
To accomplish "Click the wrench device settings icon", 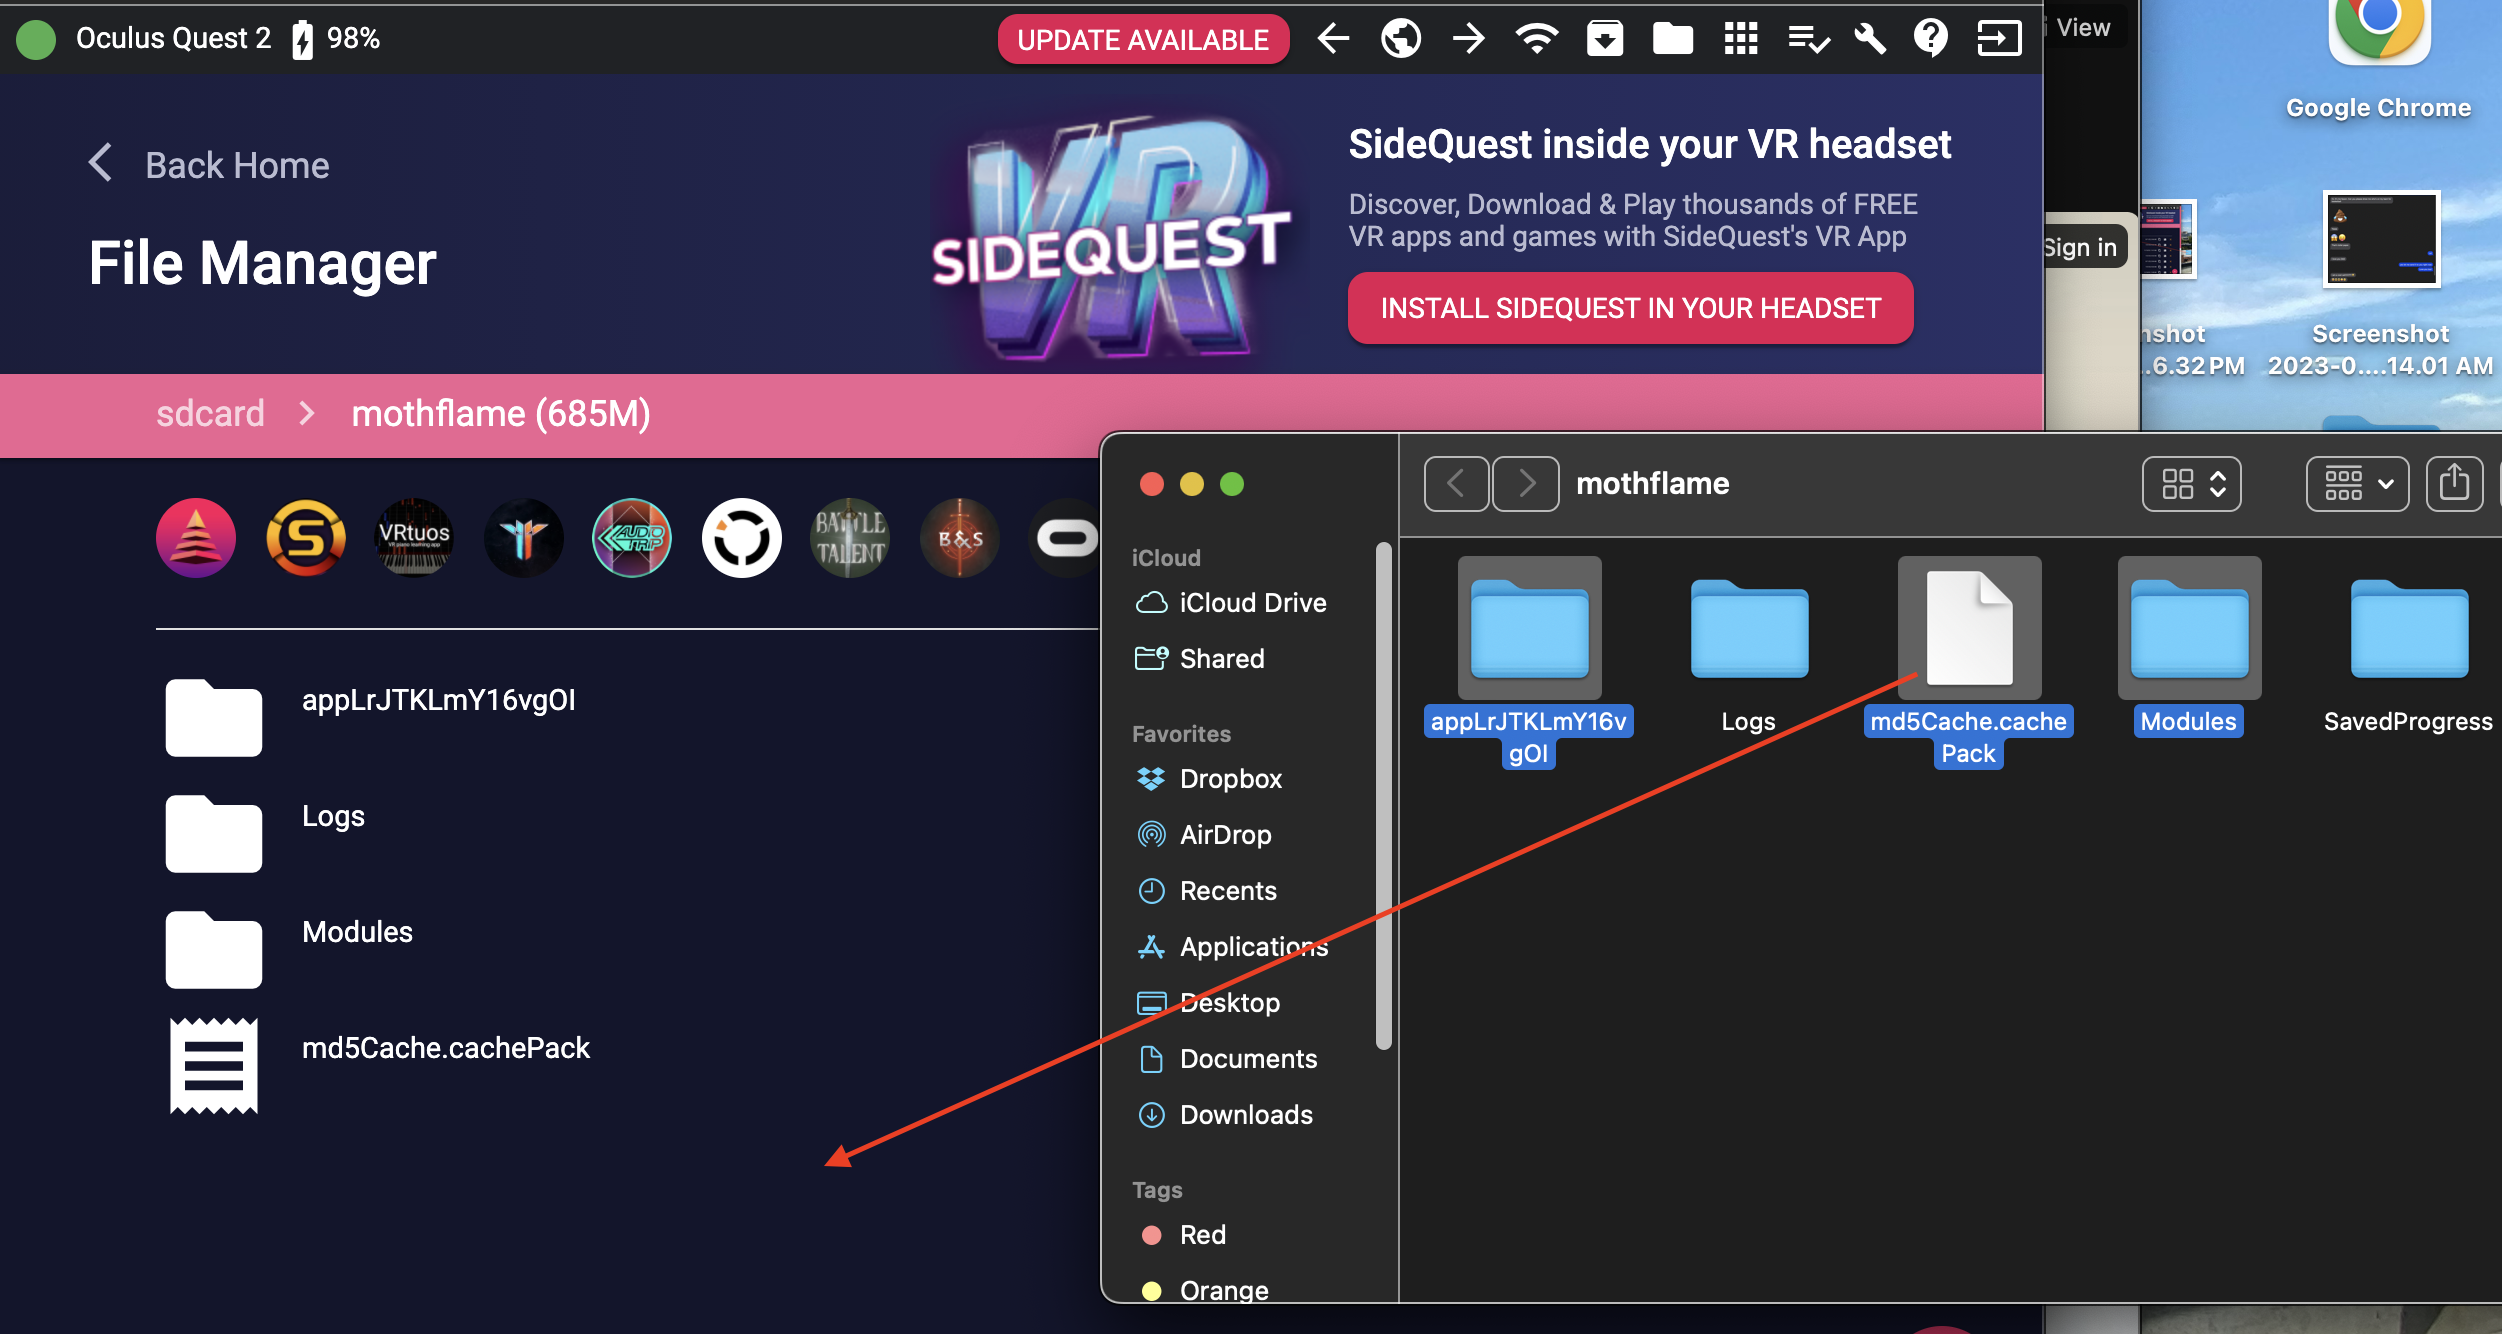I will (1868, 39).
